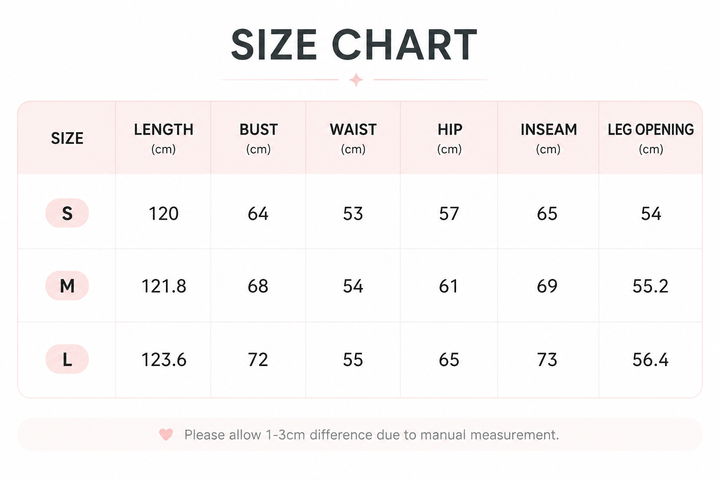This screenshot has height=480, width=720.
Task: Click the SIZE column header
Action: pyautogui.click(x=67, y=138)
